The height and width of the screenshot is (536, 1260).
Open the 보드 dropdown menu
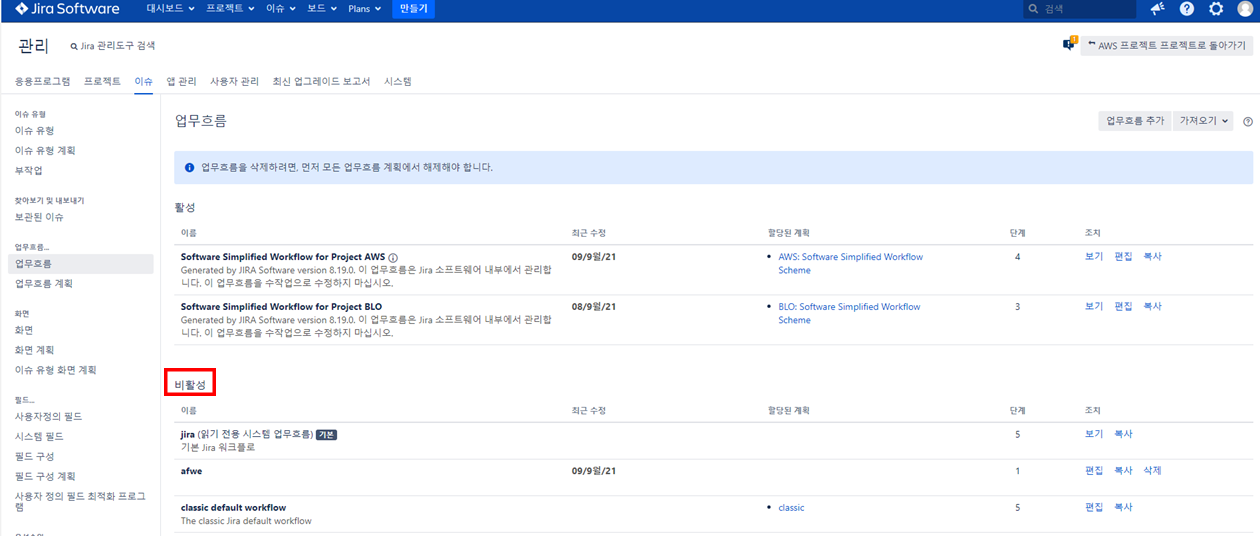321,9
